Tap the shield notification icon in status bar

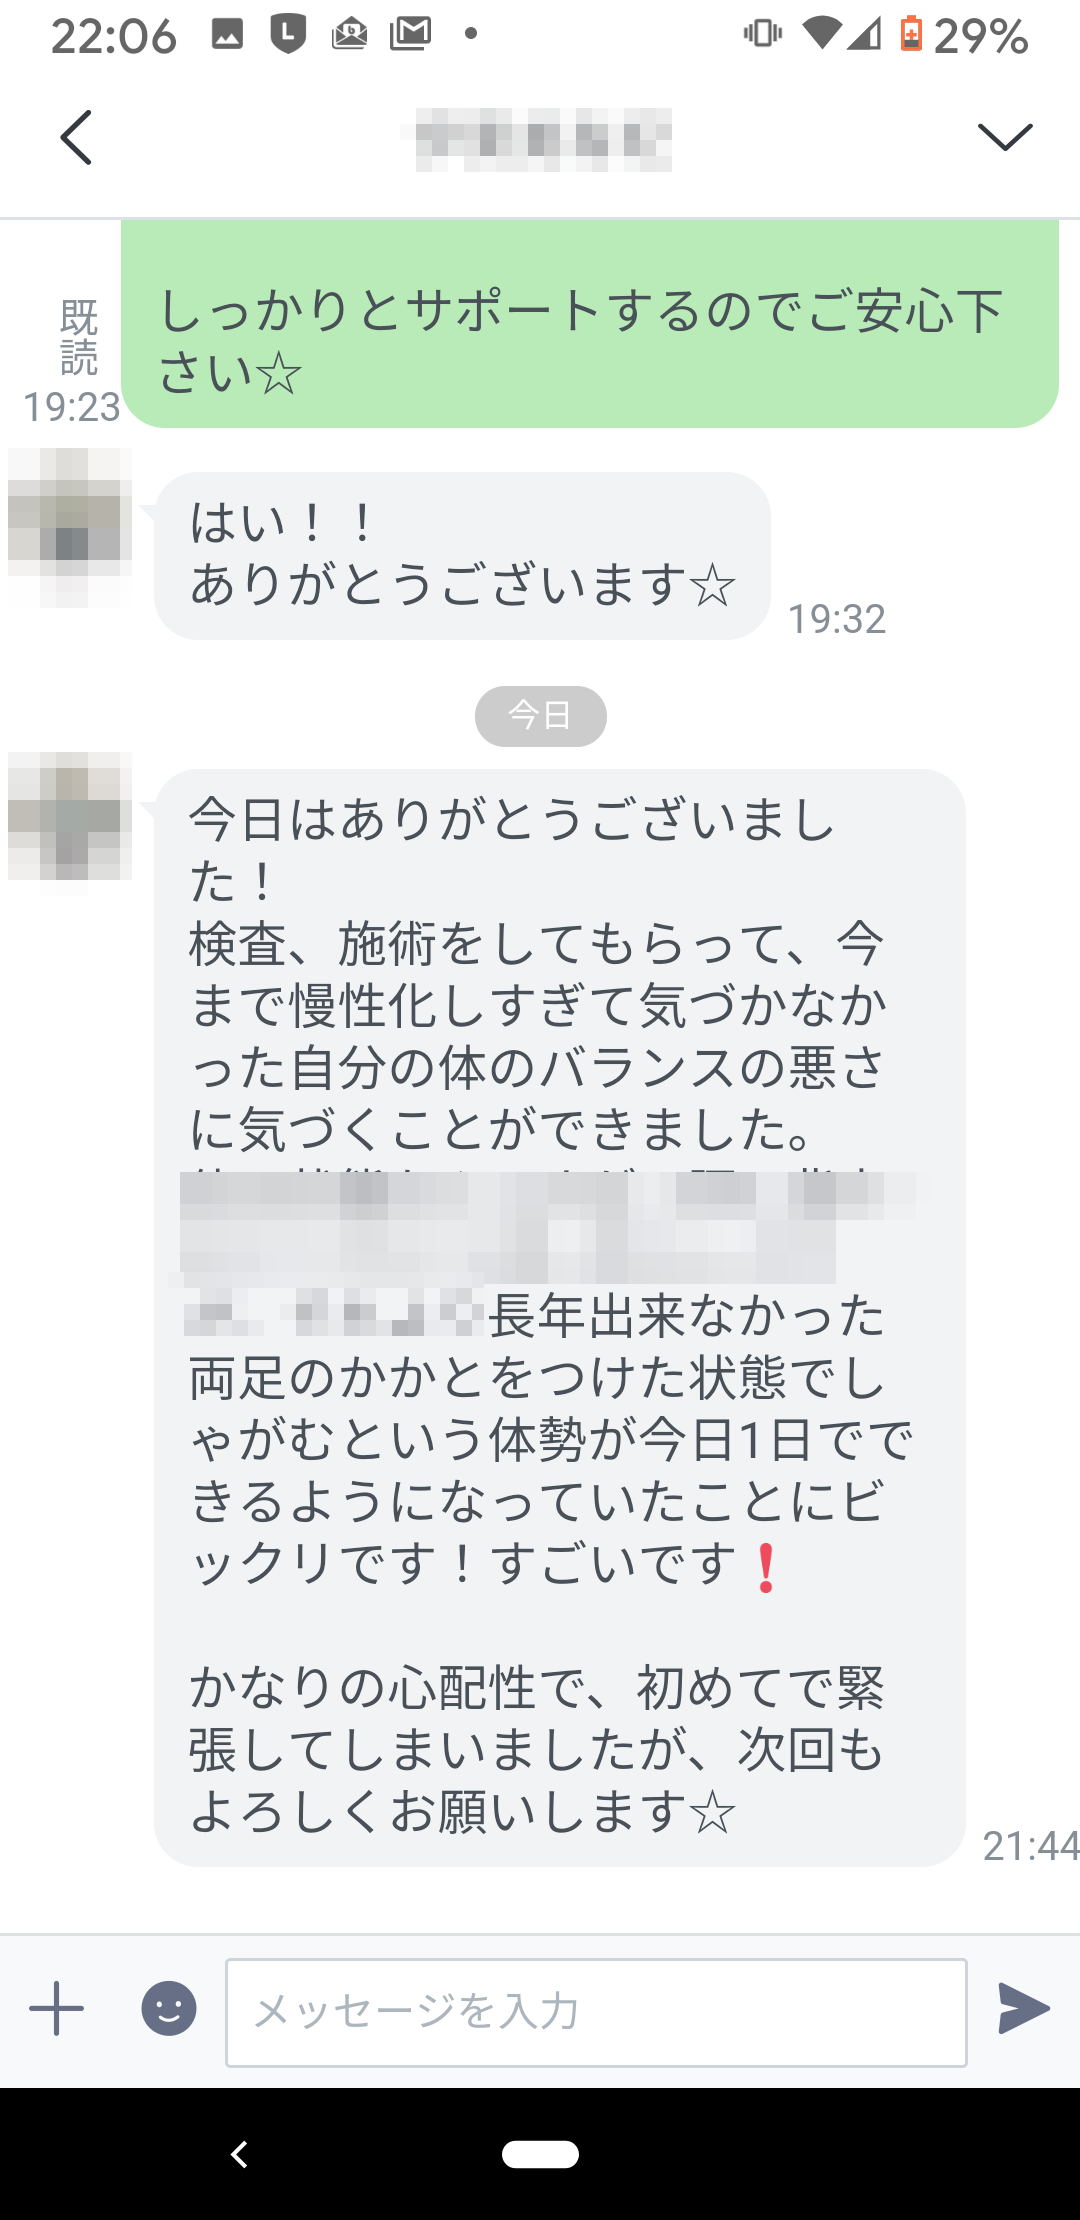288,34
